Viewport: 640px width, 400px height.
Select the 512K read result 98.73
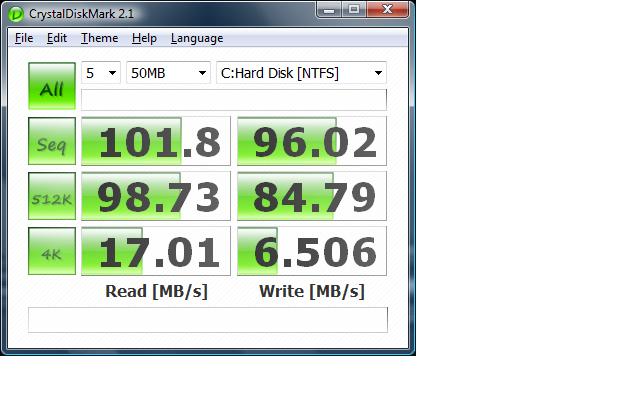pos(156,196)
